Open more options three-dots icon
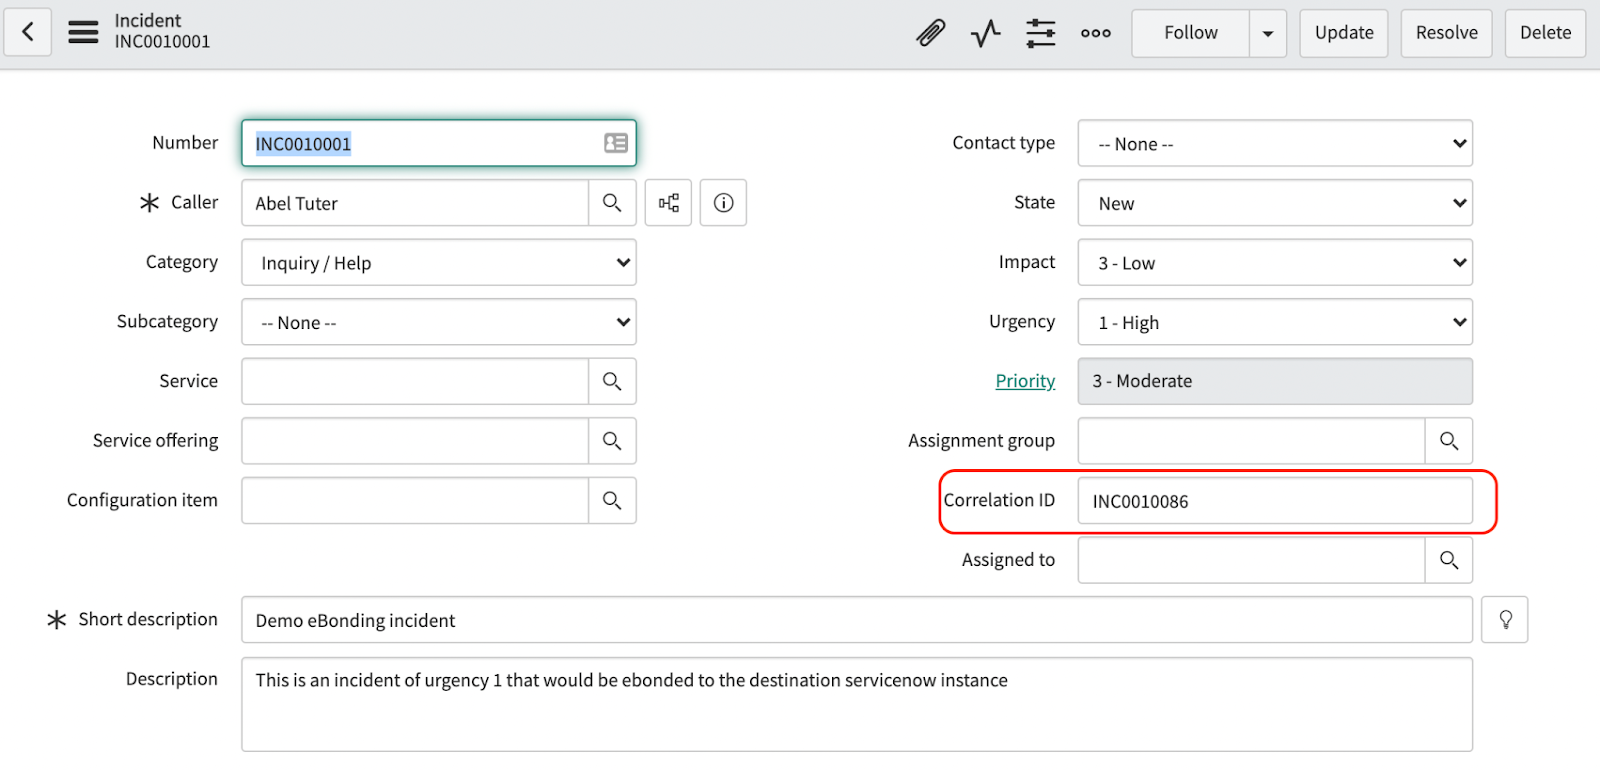 click(x=1096, y=33)
